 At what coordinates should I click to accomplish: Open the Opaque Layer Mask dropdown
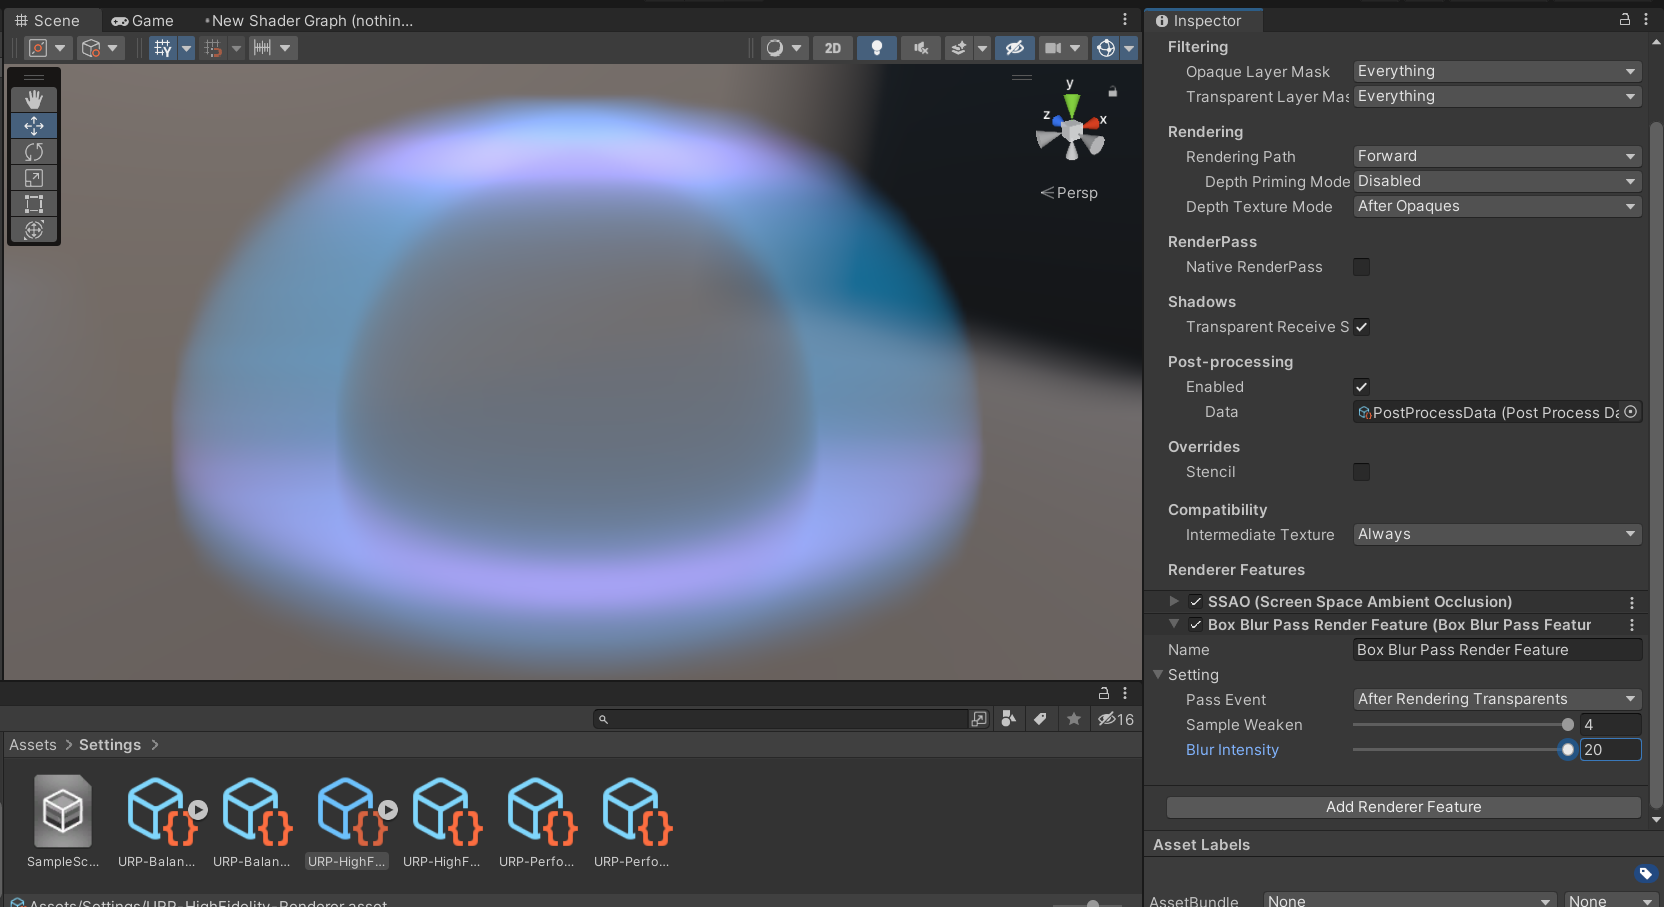click(1497, 71)
